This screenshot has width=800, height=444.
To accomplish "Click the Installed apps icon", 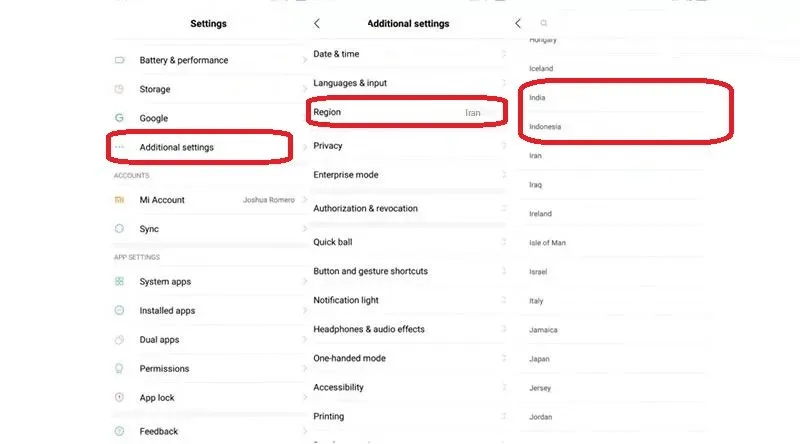I will point(119,311).
